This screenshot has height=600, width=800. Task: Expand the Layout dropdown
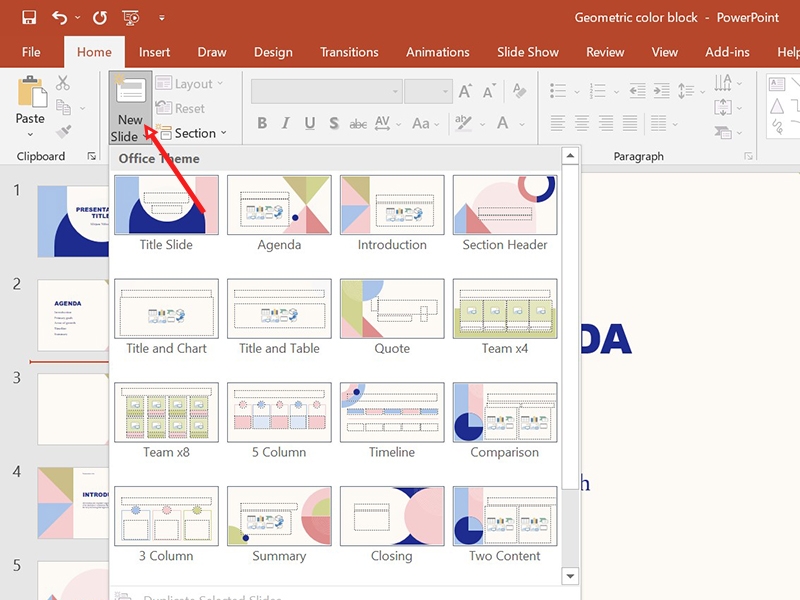[x=190, y=84]
